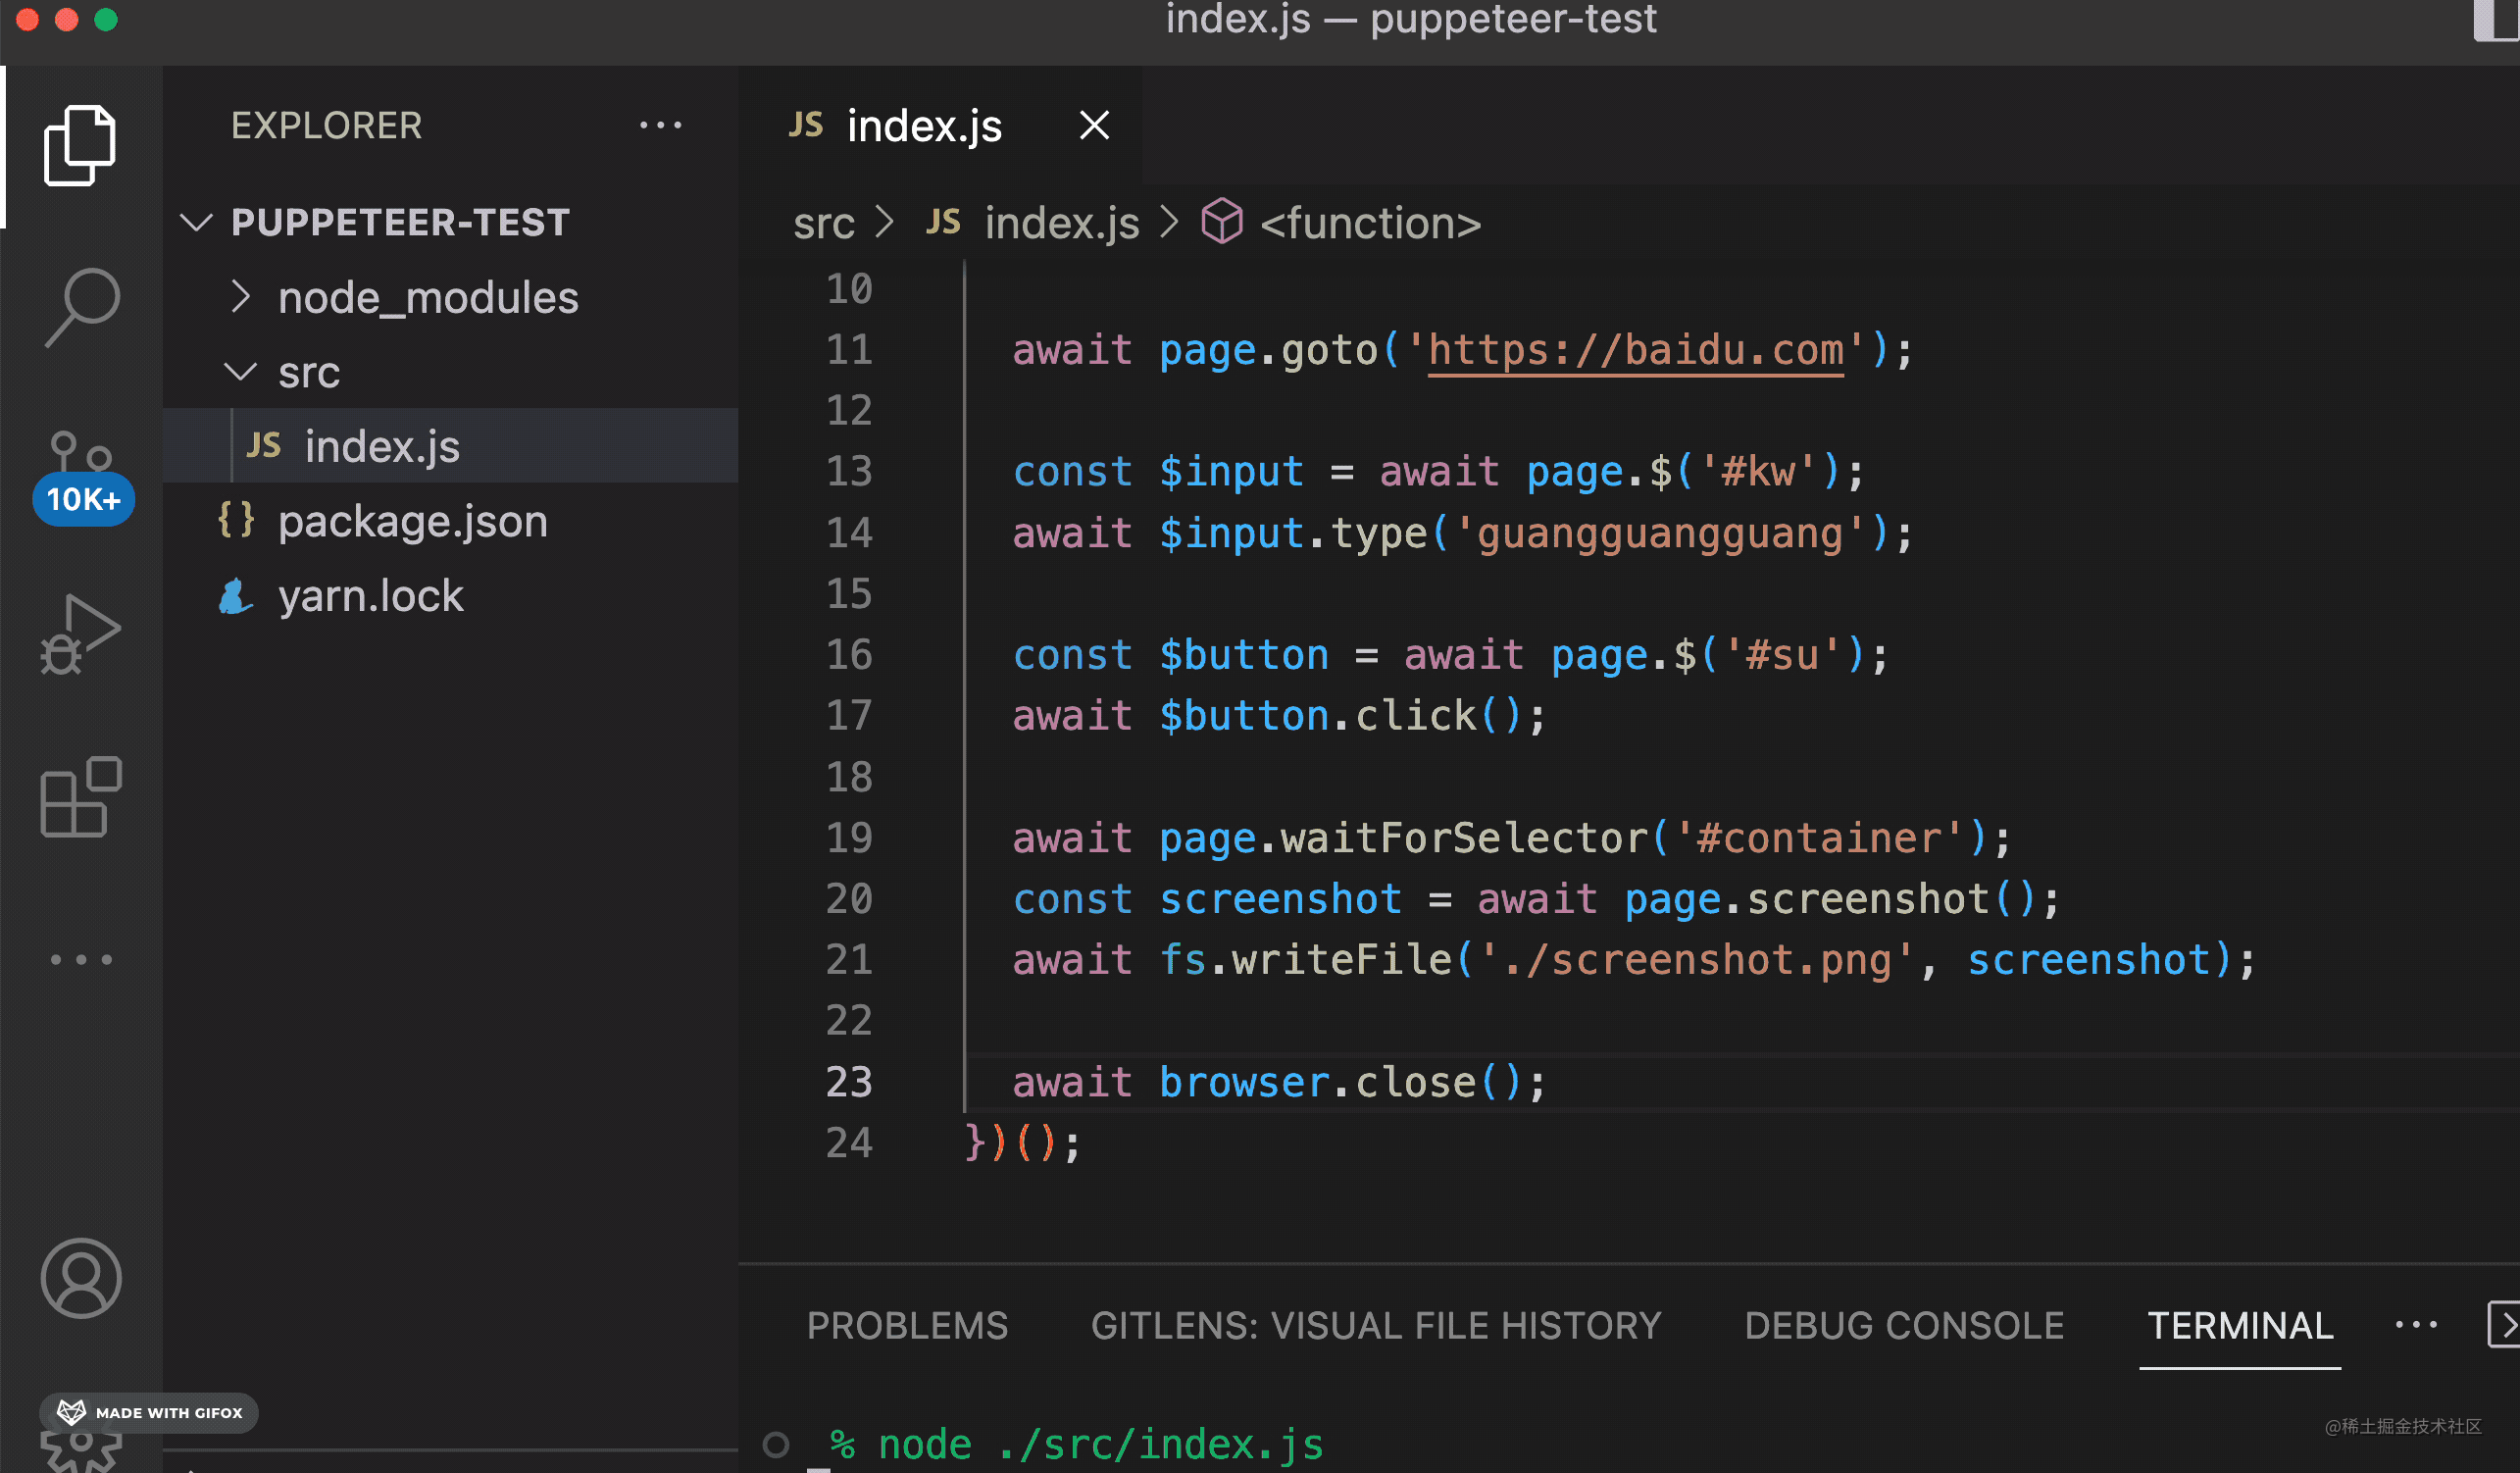Show additional views via activity bar ellipsis
The image size is (2520, 1473).
(x=80, y=960)
